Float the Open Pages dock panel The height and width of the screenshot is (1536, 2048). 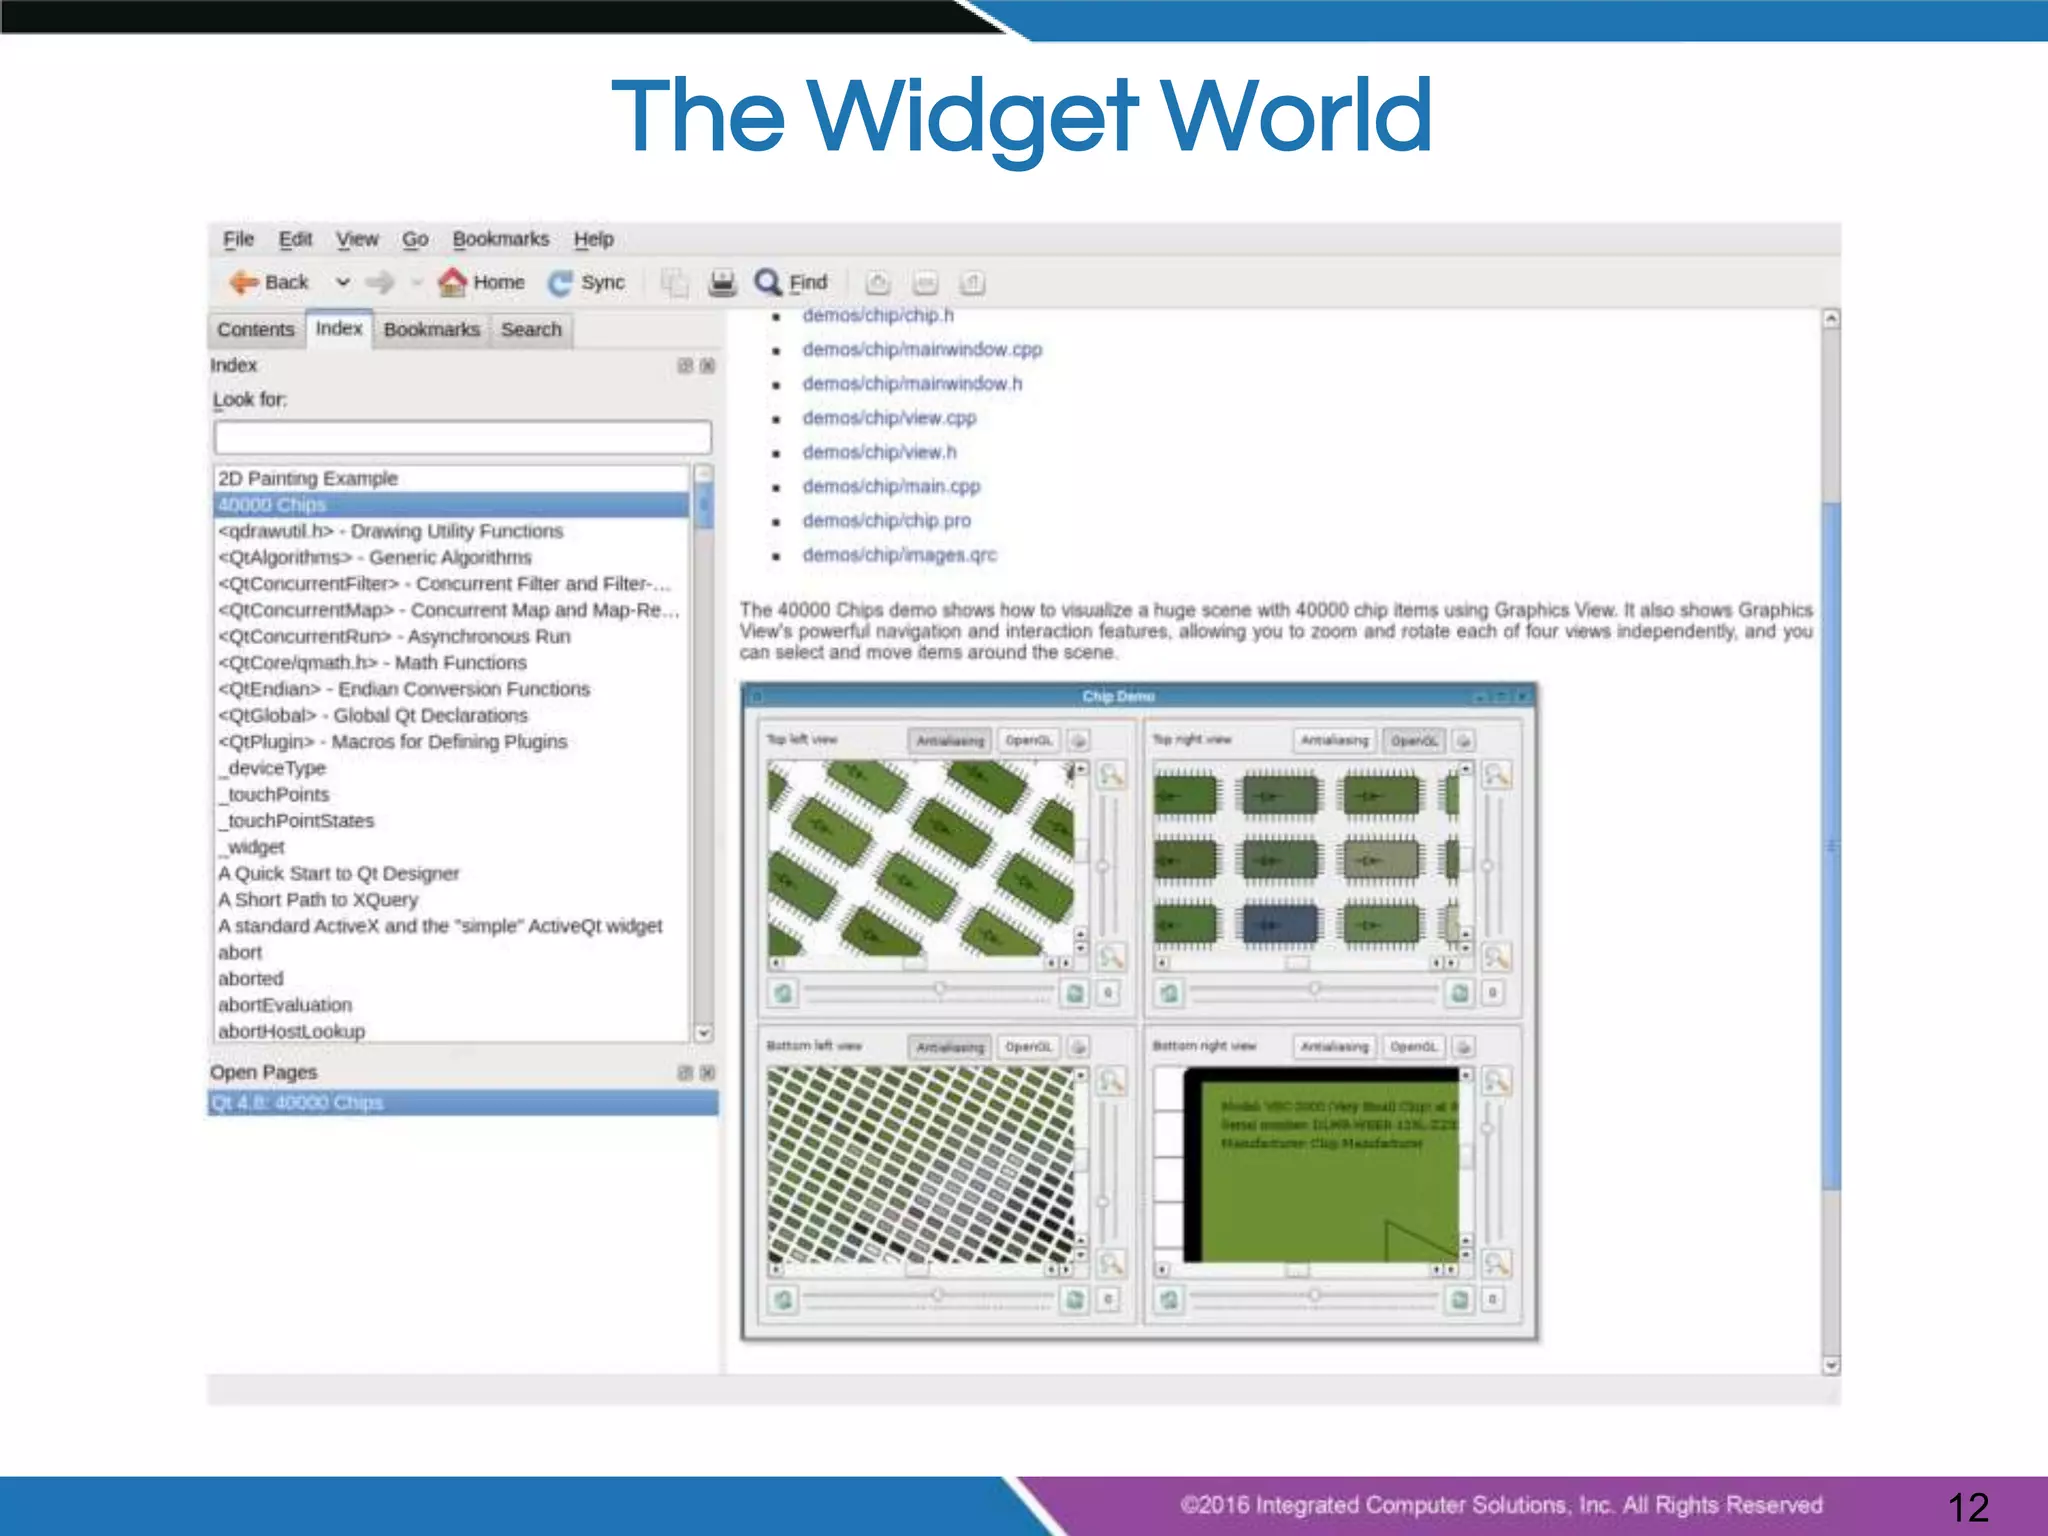[685, 1073]
